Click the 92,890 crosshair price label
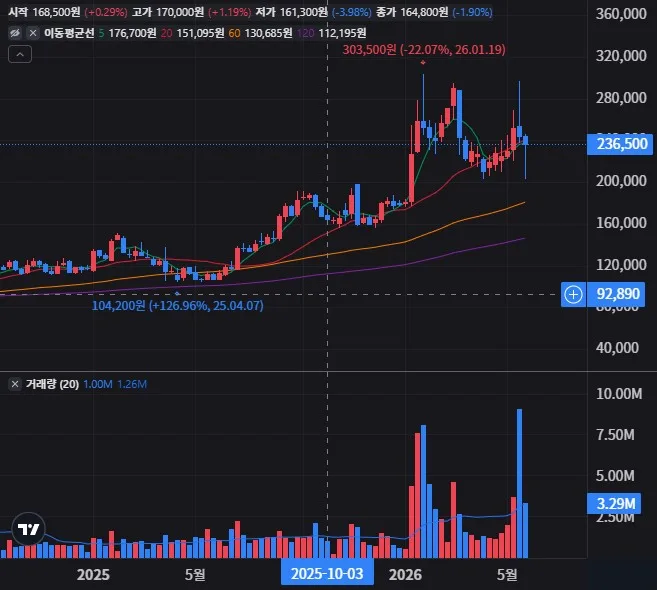The height and width of the screenshot is (590, 657). [x=616, y=294]
